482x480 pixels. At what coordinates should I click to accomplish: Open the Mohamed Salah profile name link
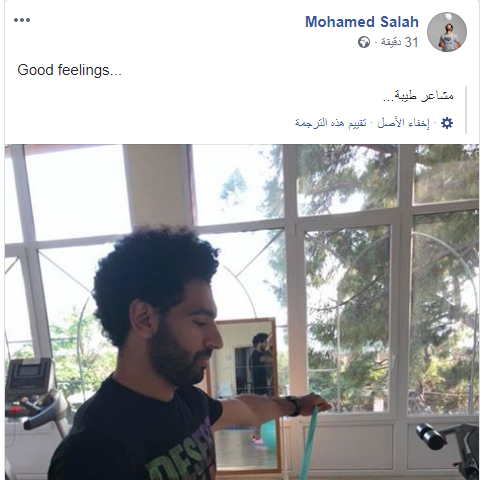point(362,22)
